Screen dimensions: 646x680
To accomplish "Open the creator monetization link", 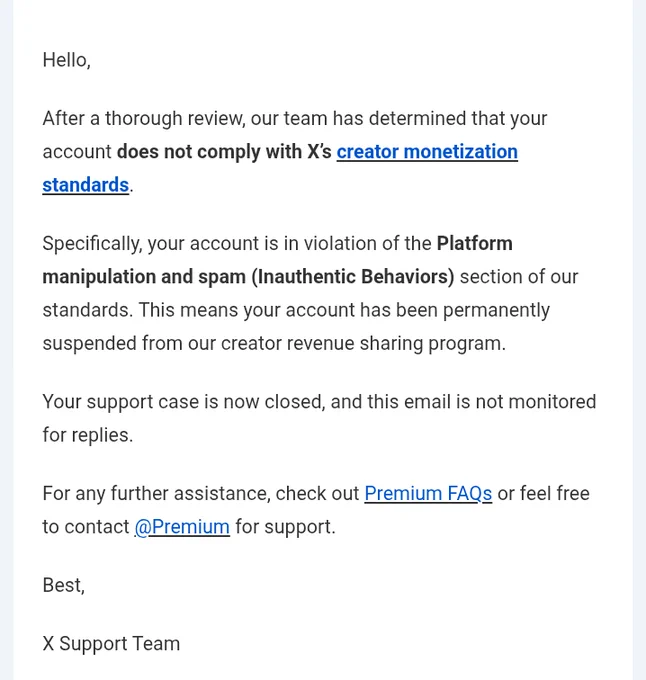I will pos(427,152).
